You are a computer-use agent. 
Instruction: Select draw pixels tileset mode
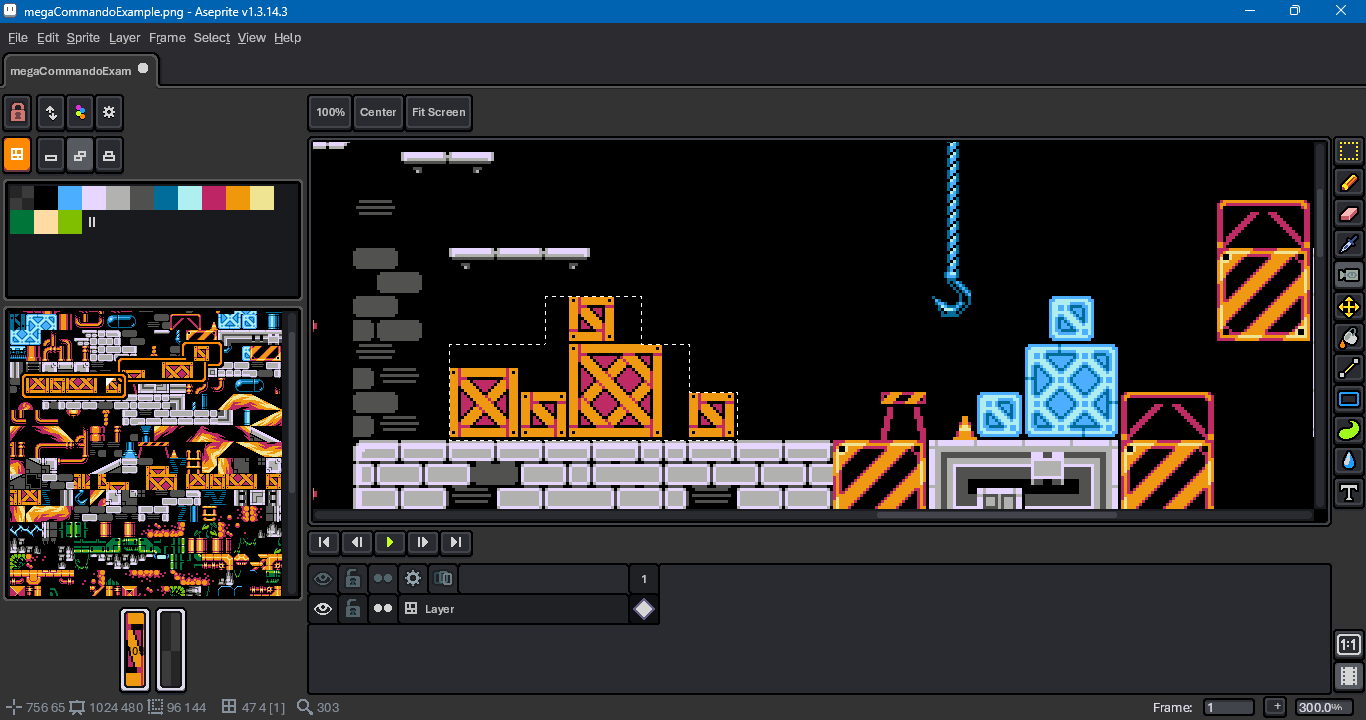(x=51, y=156)
